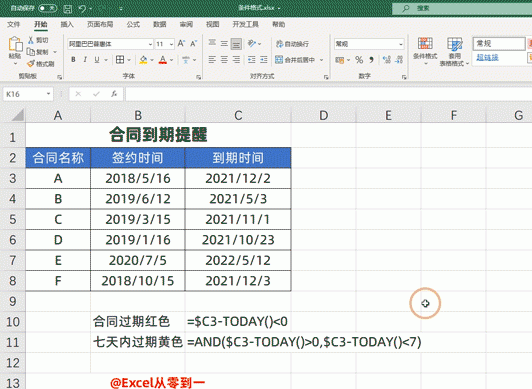
Task: Switch to the 数据 (Data) tab
Action: (159, 24)
